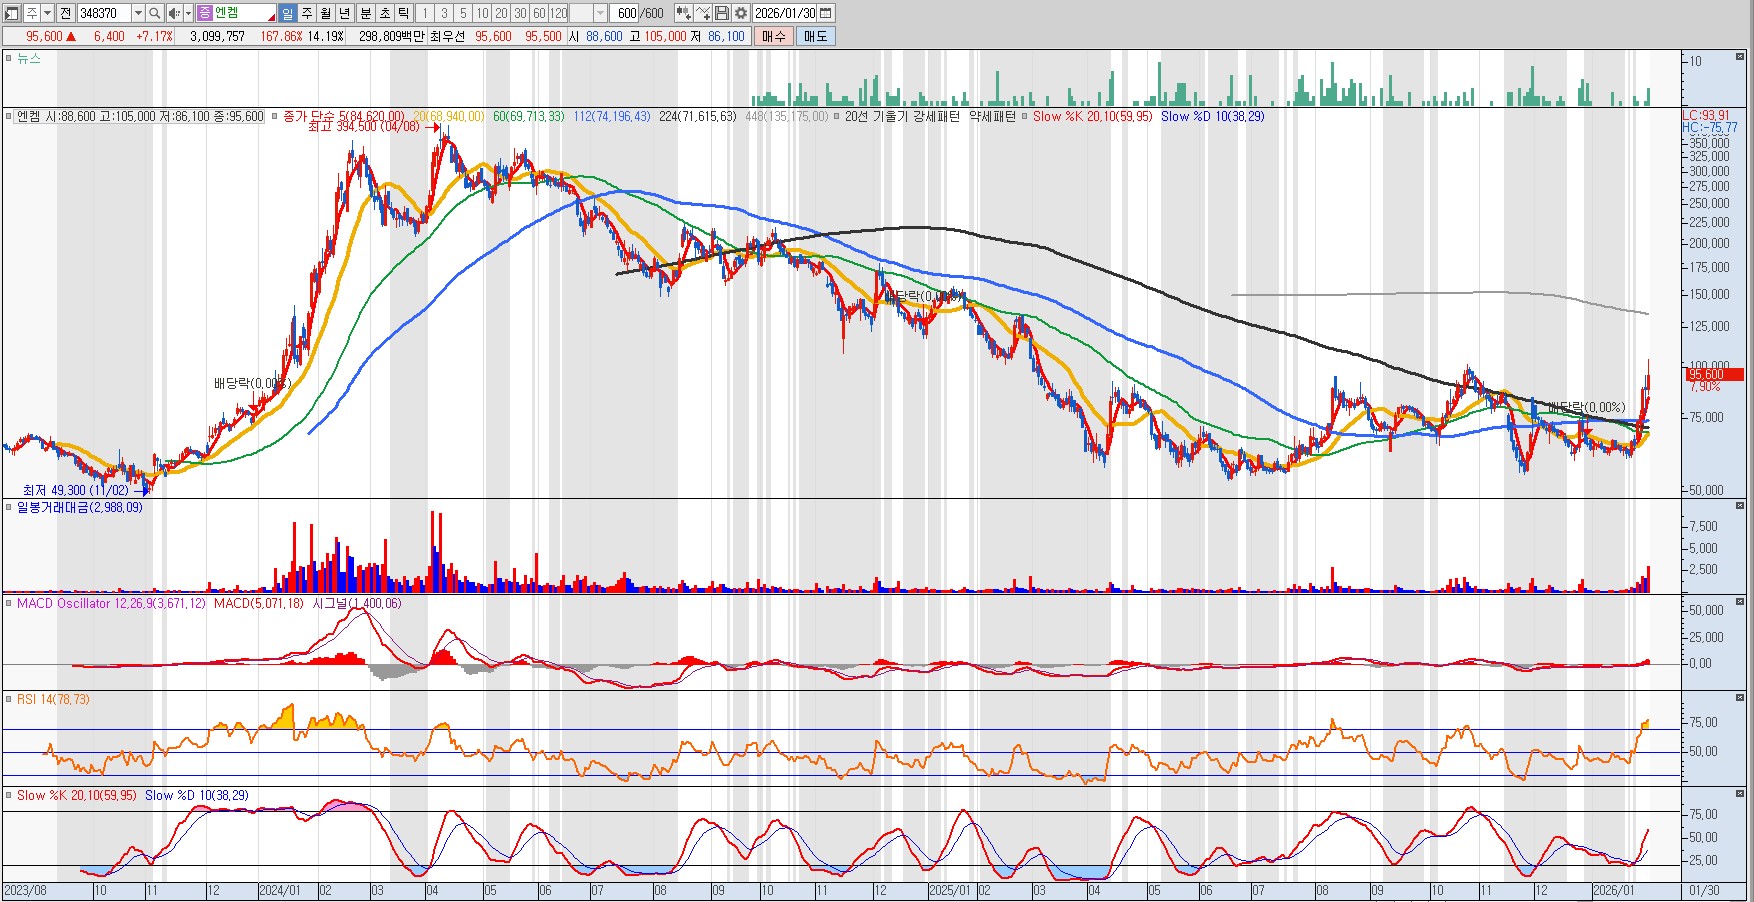Click the purple 증 badge icon
Image resolution: width=1754 pixels, height=902 pixels.
(205, 13)
